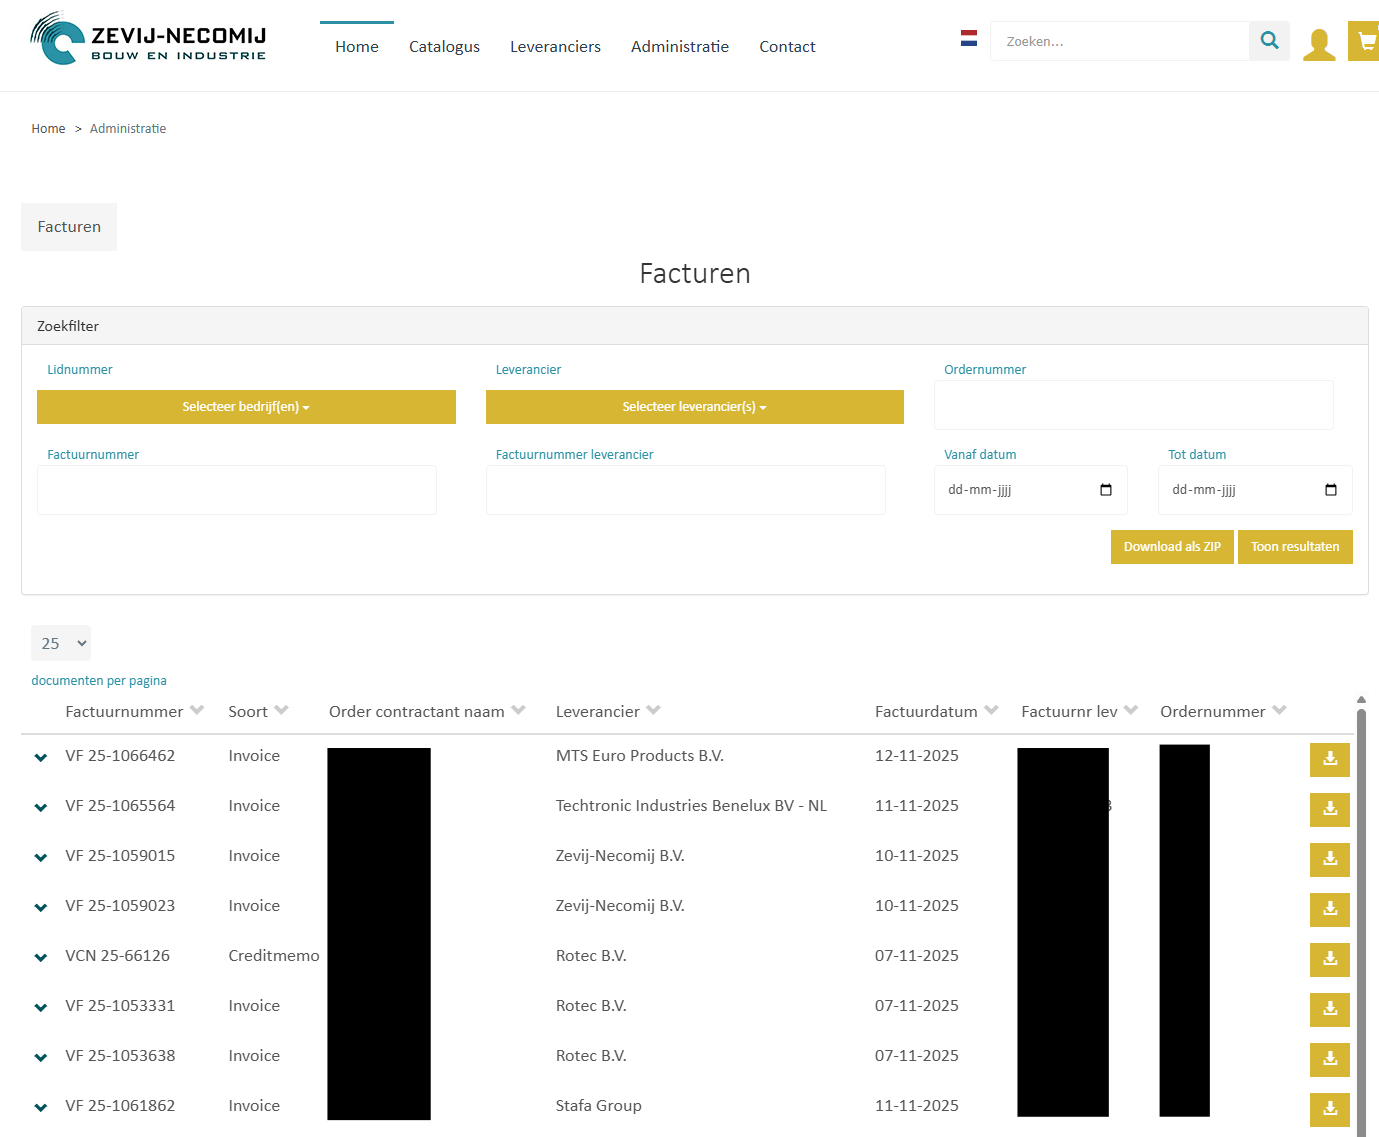This screenshot has width=1379, height=1137.
Task: Click Toon resultaten button
Action: tap(1295, 547)
